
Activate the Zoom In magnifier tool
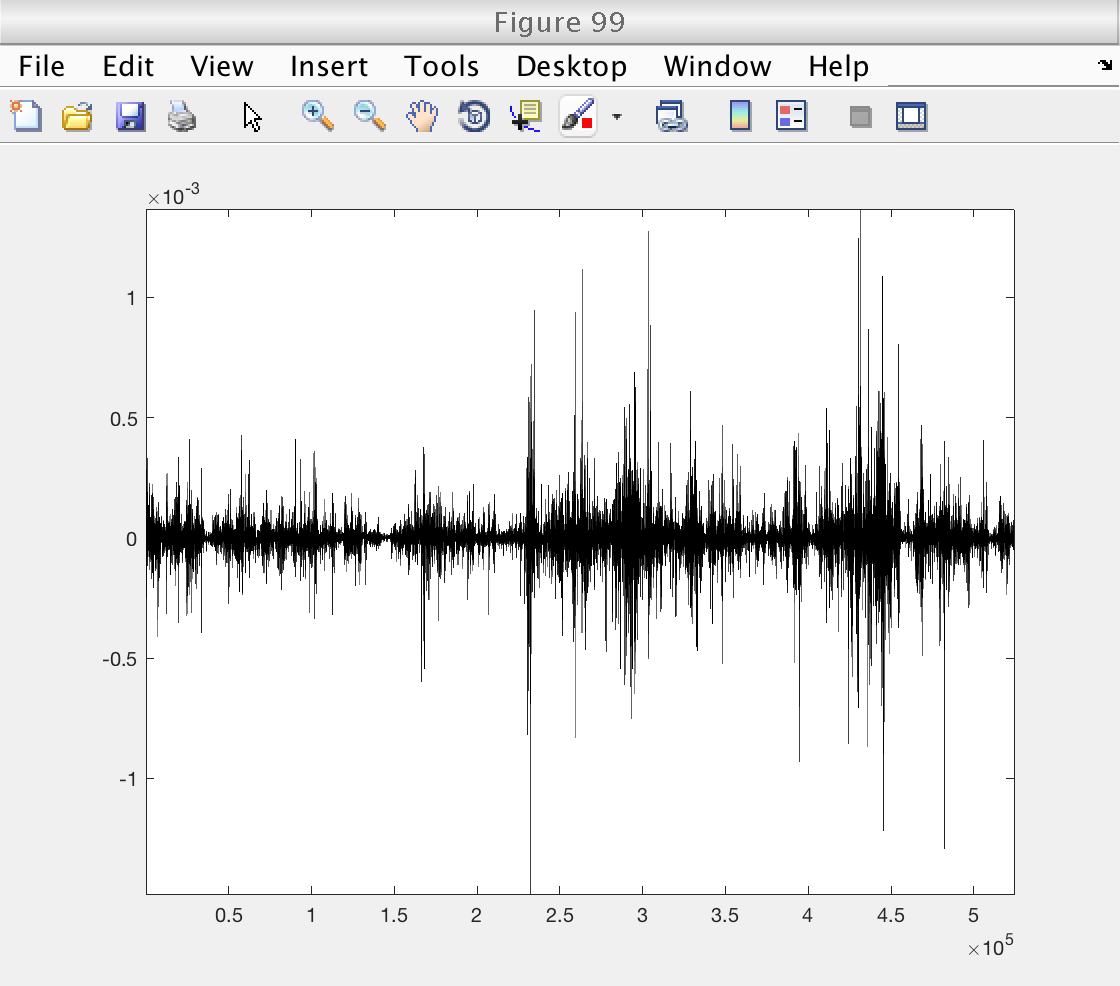[x=317, y=116]
